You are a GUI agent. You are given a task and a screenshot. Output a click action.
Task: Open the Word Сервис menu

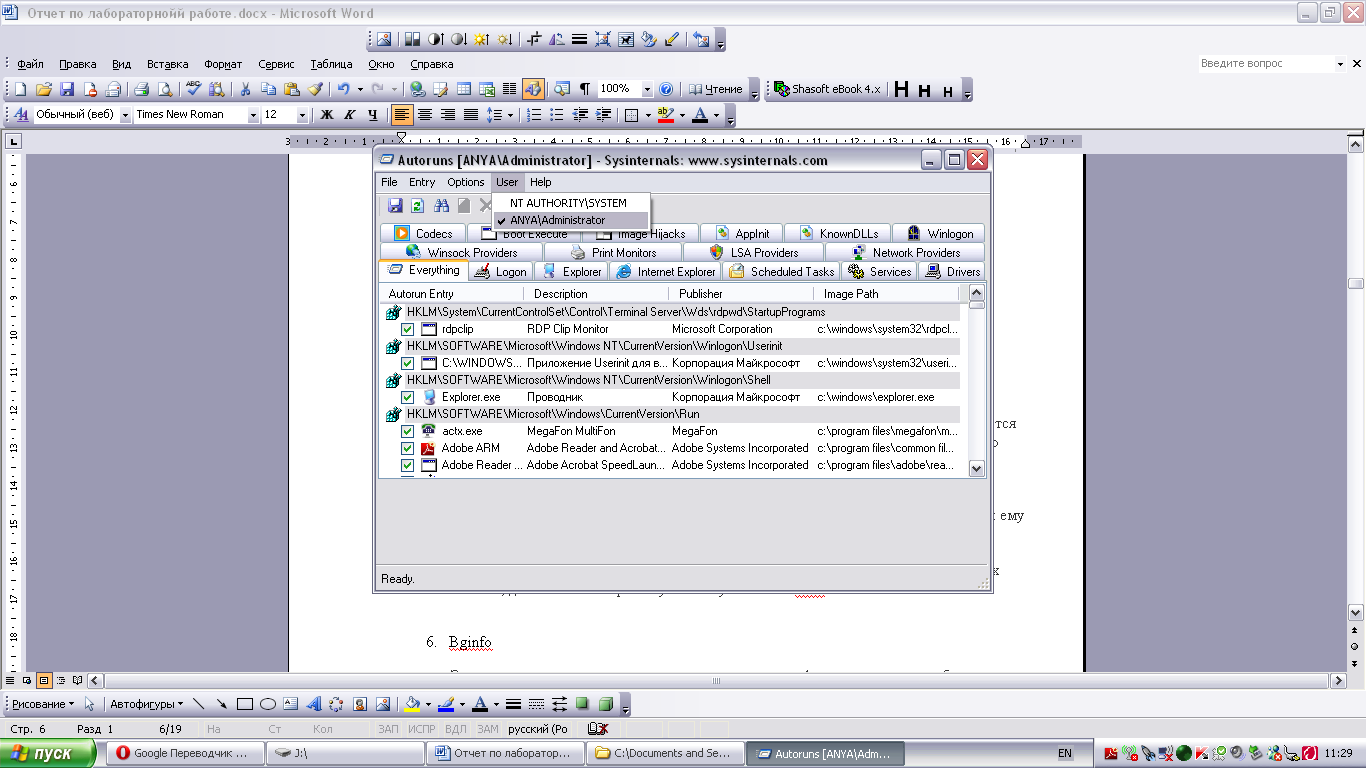pos(276,64)
